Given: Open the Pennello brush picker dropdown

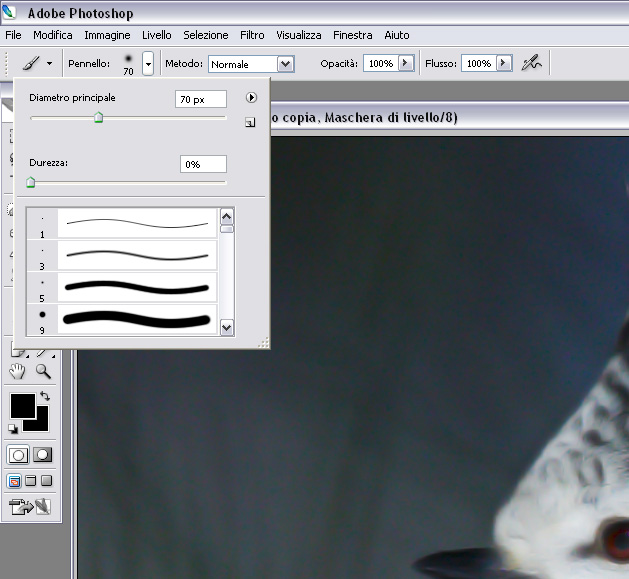Looking at the screenshot, I should (x=148, y=63).
